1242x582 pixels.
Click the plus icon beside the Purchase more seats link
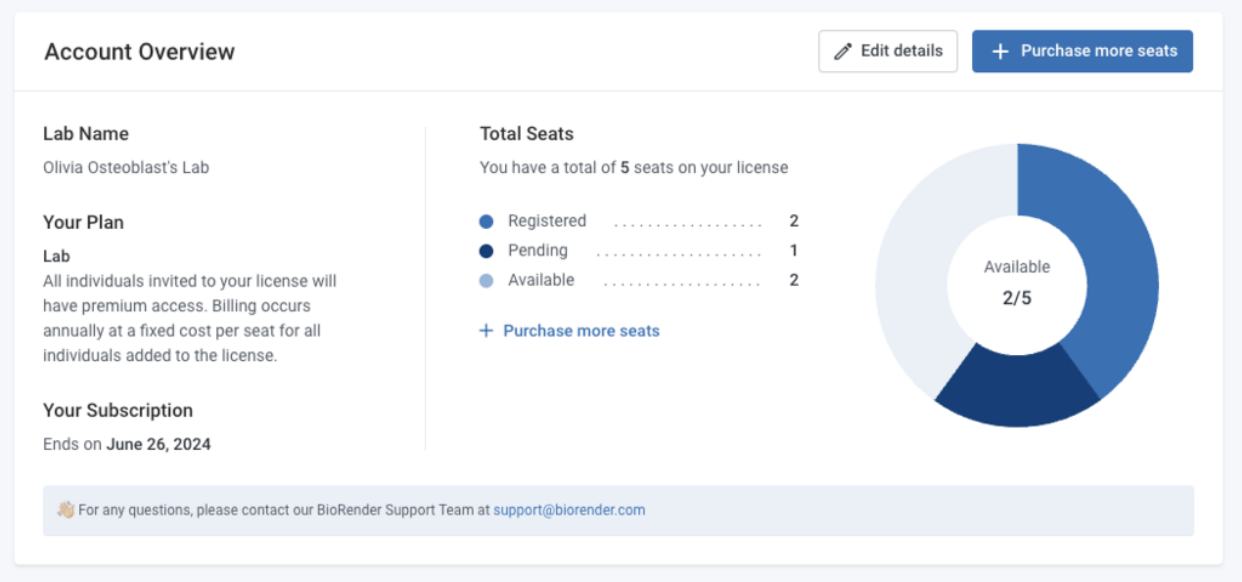tap(486, 330)
